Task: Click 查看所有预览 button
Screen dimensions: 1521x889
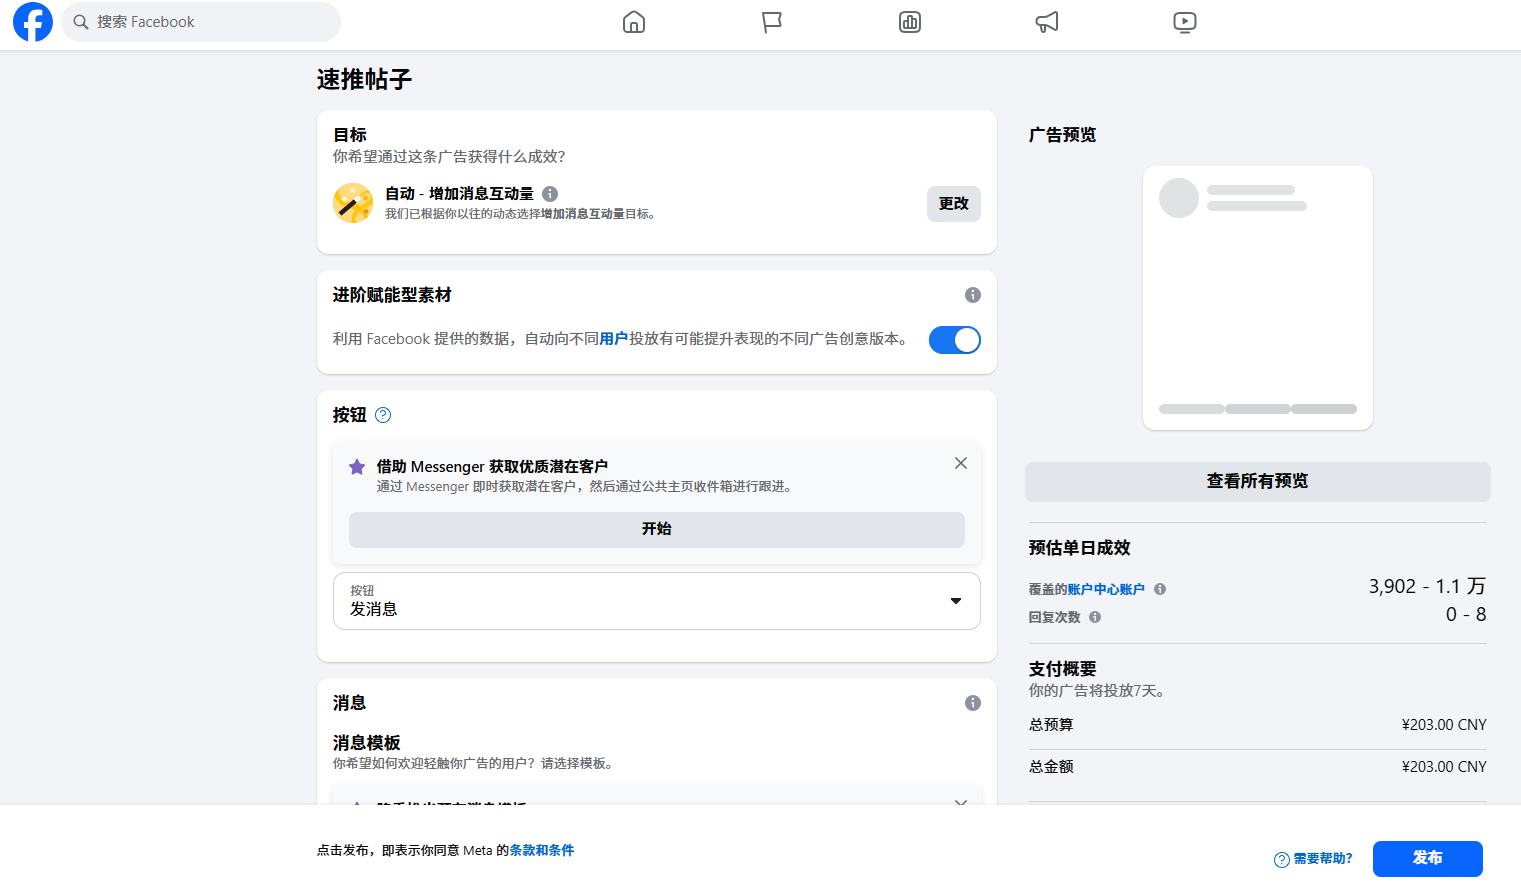Action: click(x=1258, y=482)
